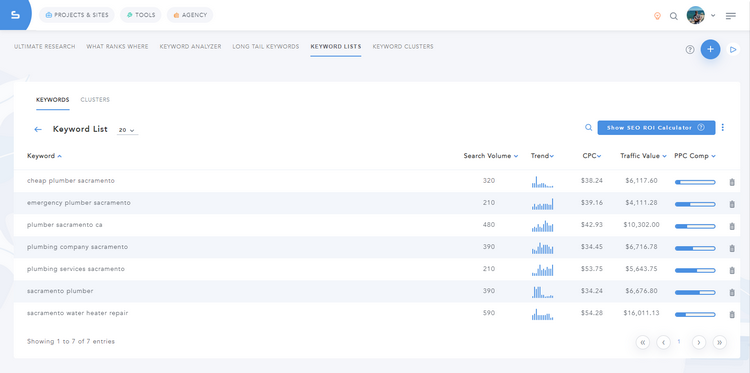
Task: Switch to the Long Tail Keywords tab
Action: pyautogui.click(x=265, y=47)
